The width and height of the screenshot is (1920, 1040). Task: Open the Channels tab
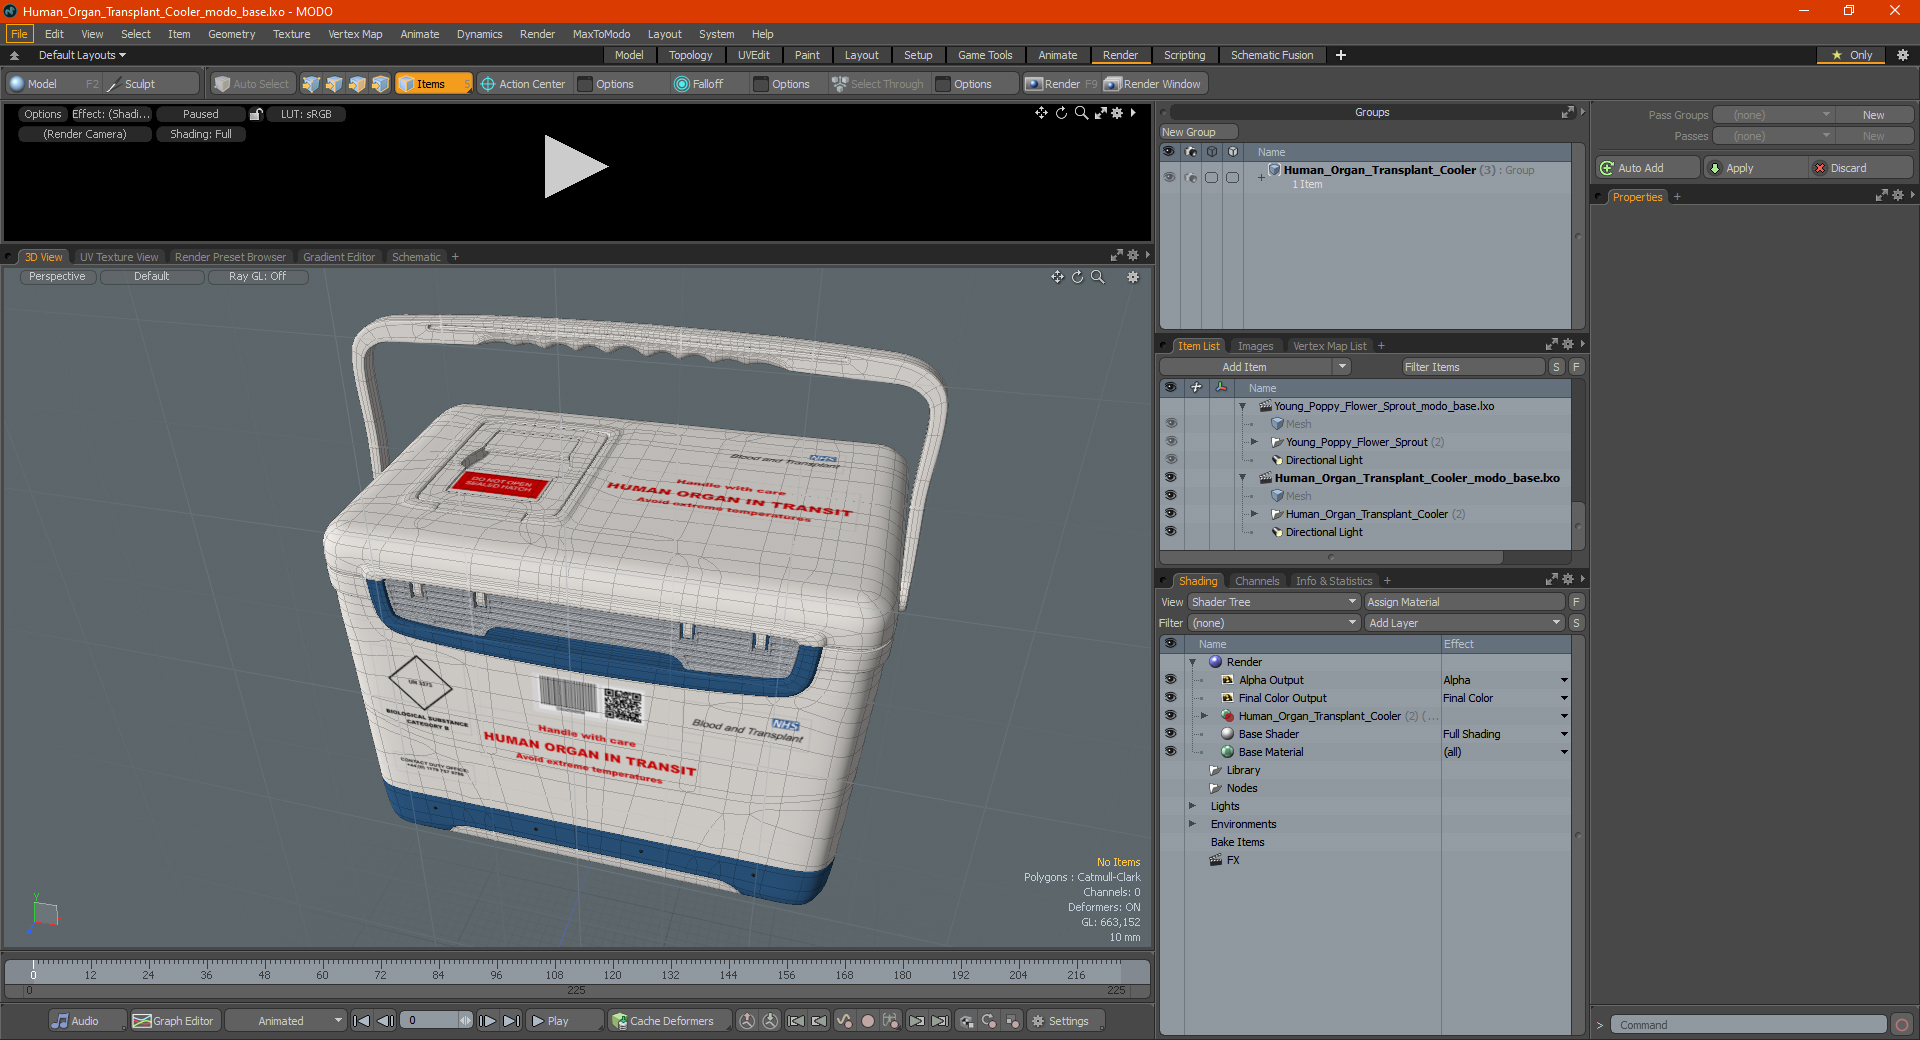(1256, 581)
